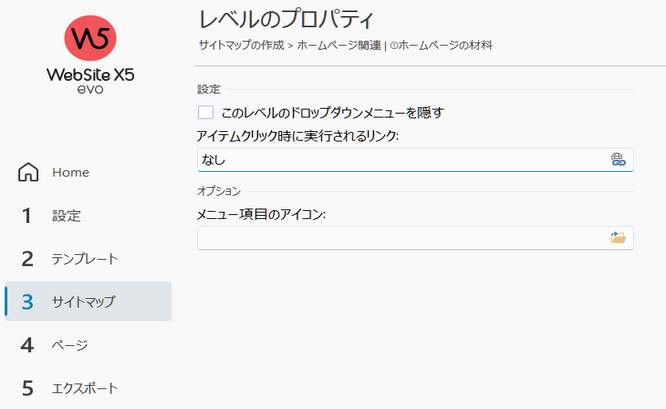This screenshot has width=666, height=409.
Task: Click the empty メニュー項目のアイコン field
Action: pos(415,238)
